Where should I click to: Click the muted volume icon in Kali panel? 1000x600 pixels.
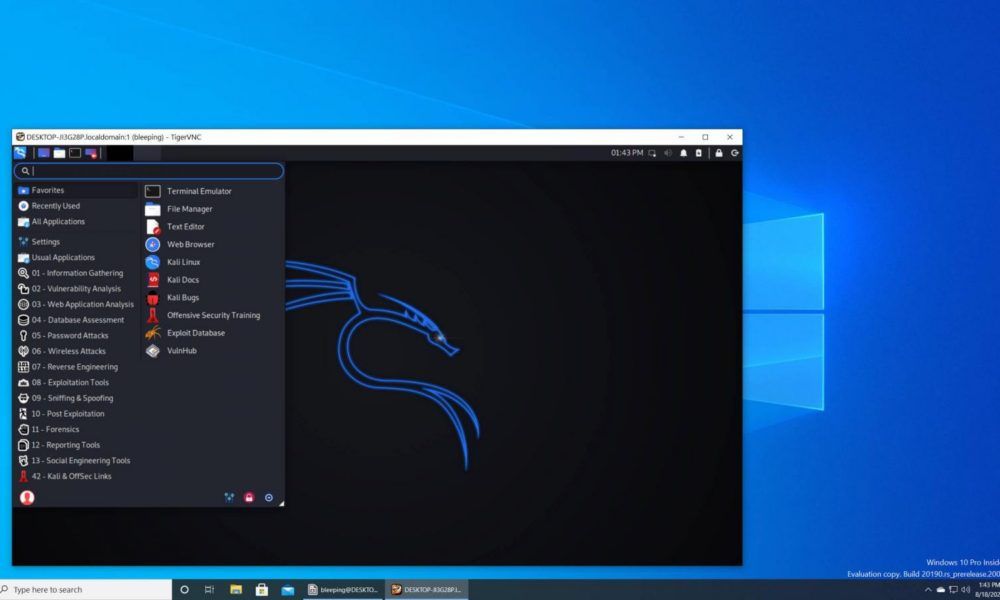tap(668, 153)
